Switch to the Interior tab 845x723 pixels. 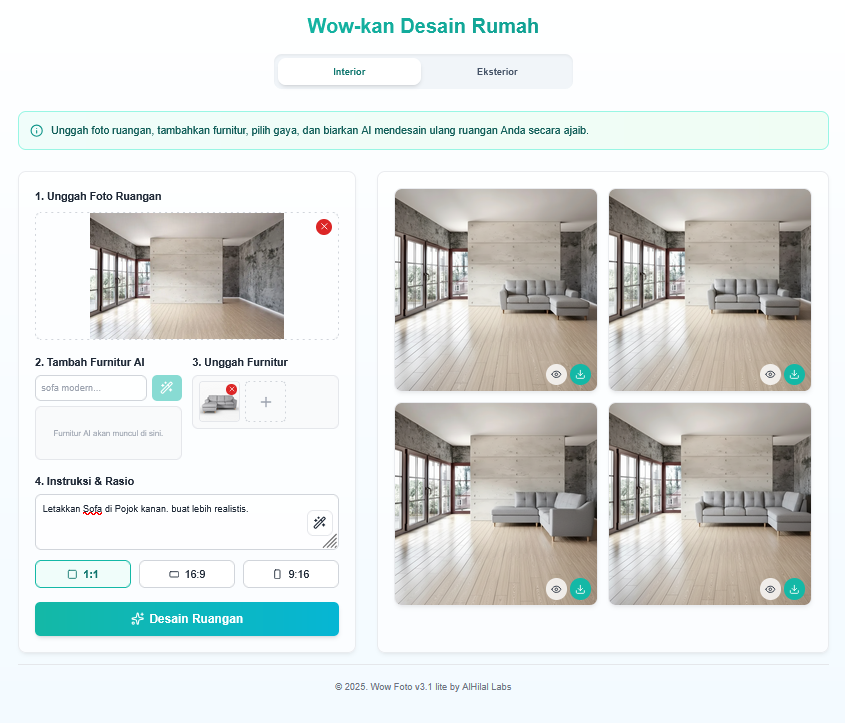coord(349,71)
